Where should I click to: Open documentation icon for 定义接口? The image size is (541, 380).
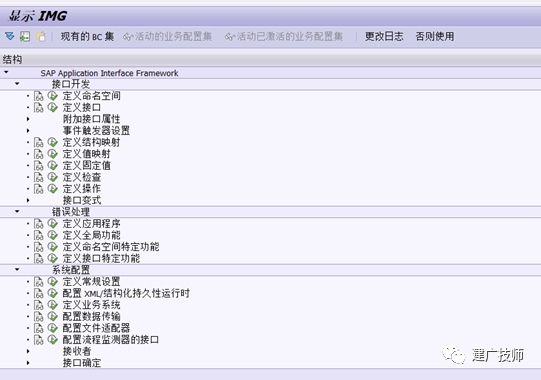[39, 108]
